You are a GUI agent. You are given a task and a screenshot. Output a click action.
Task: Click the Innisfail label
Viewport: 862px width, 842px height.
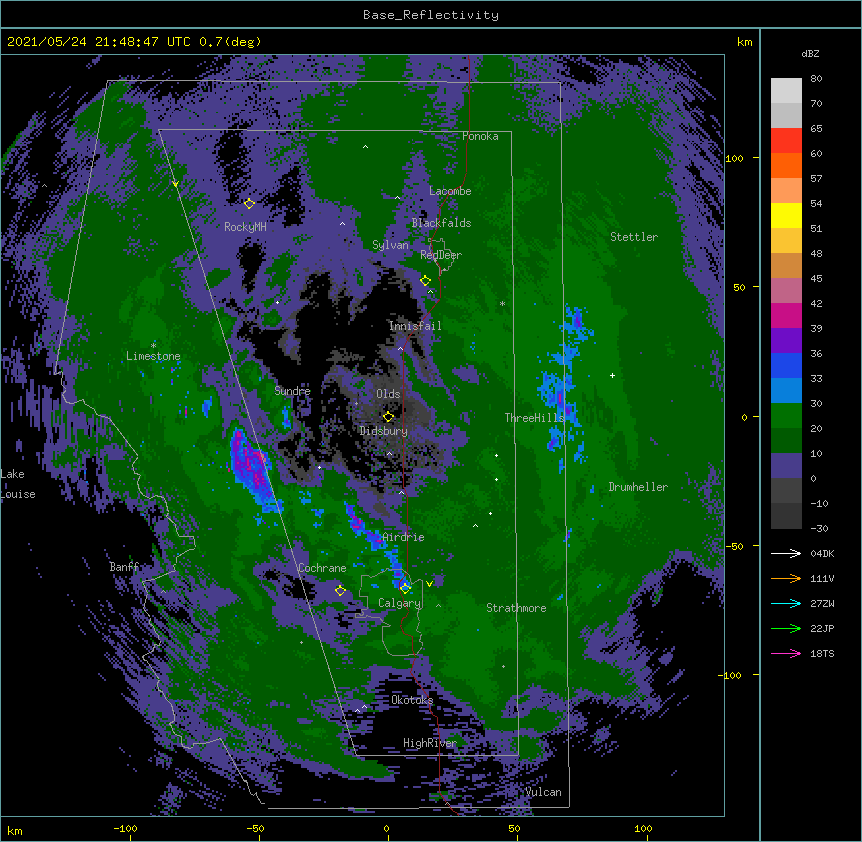(415, 326)
